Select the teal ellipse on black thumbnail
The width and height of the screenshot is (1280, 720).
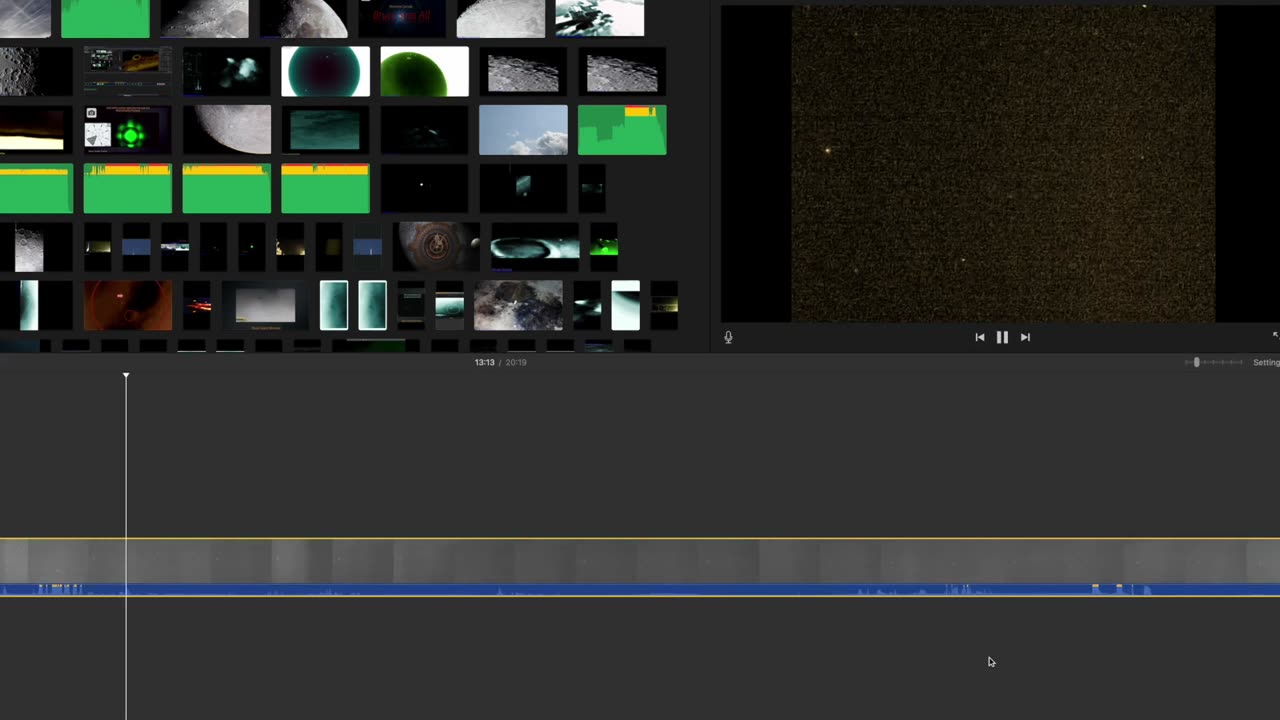coord(535,247)
